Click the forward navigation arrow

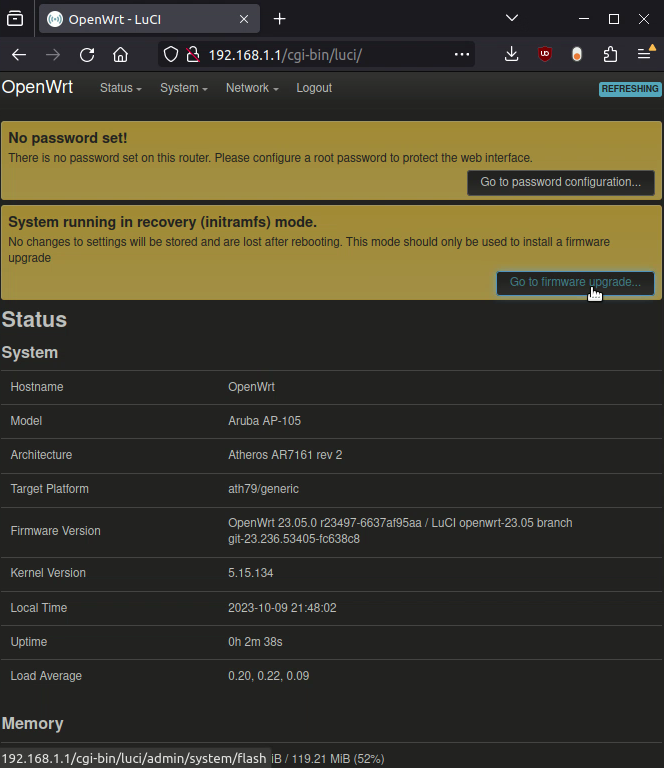point(53,54)
